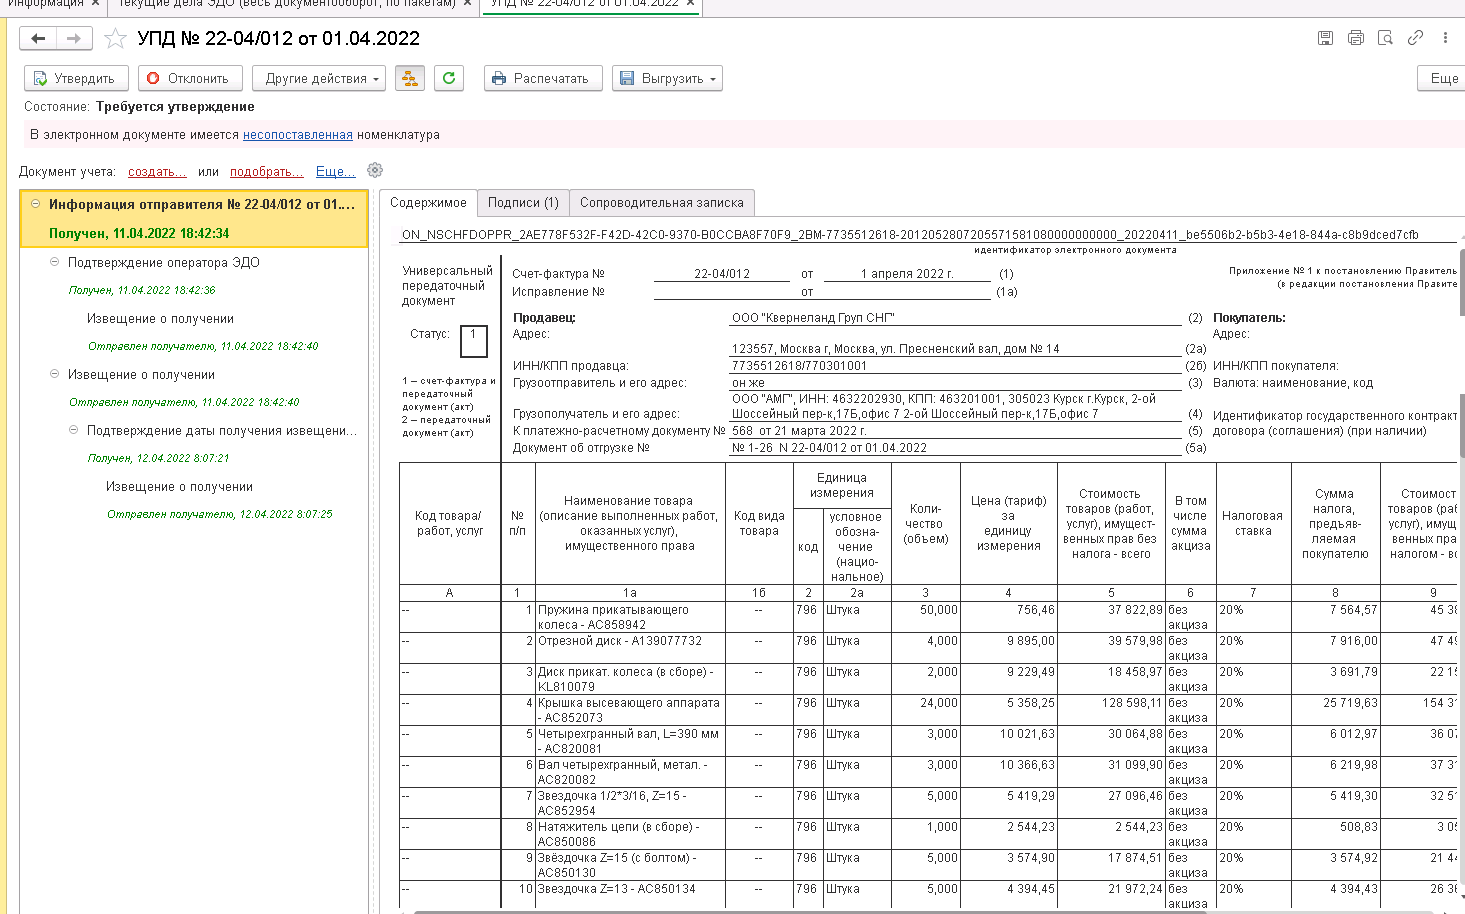The image size is (1465, 914).
Task: Star the document as favorite
Action: (x=116, y=39)
